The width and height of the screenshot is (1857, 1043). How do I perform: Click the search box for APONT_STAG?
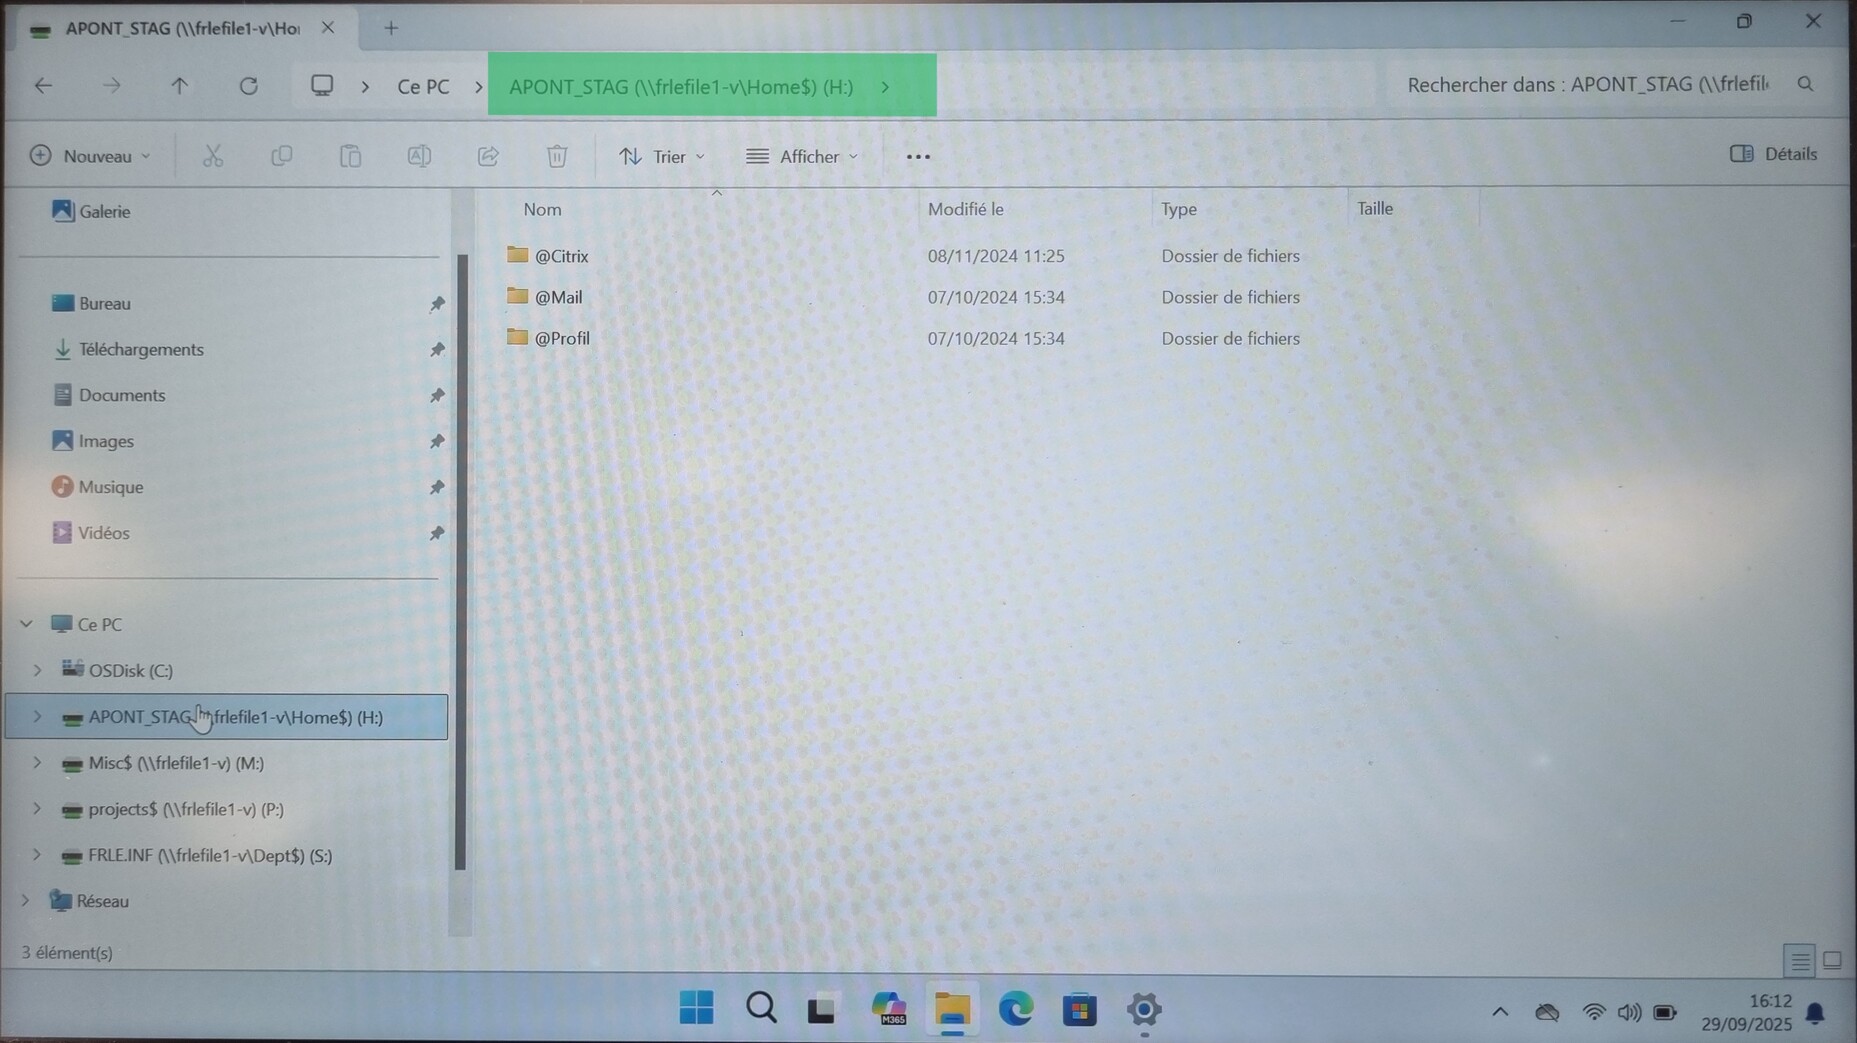coord(1590,85)
